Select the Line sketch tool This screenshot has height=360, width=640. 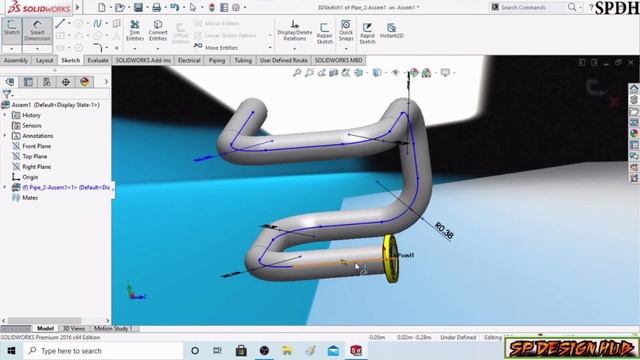60,24
